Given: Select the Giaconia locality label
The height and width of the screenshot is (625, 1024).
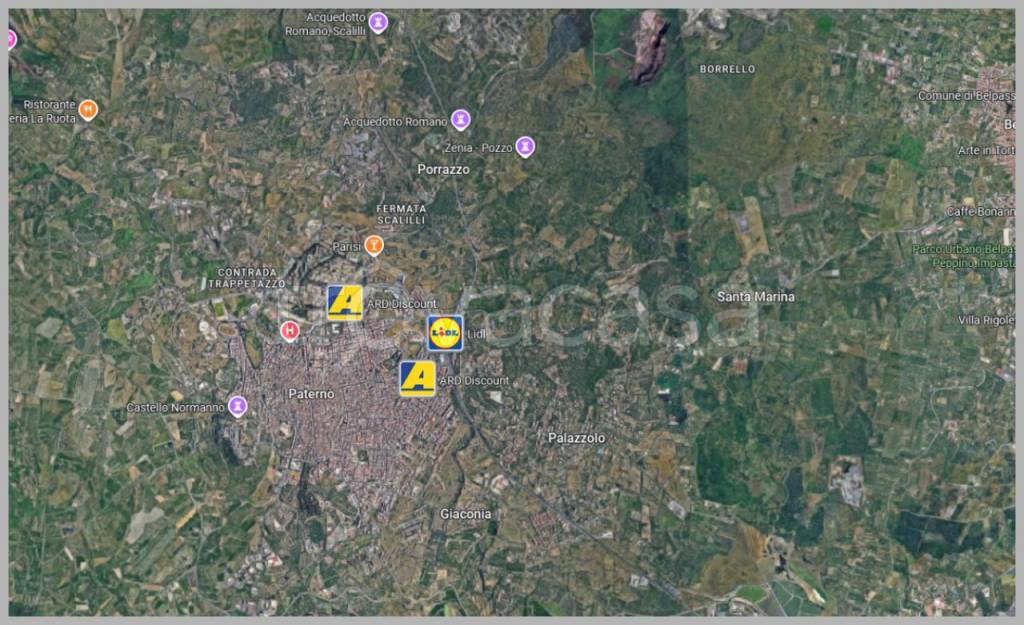Looking at the screenshot, I should [466, 514].
